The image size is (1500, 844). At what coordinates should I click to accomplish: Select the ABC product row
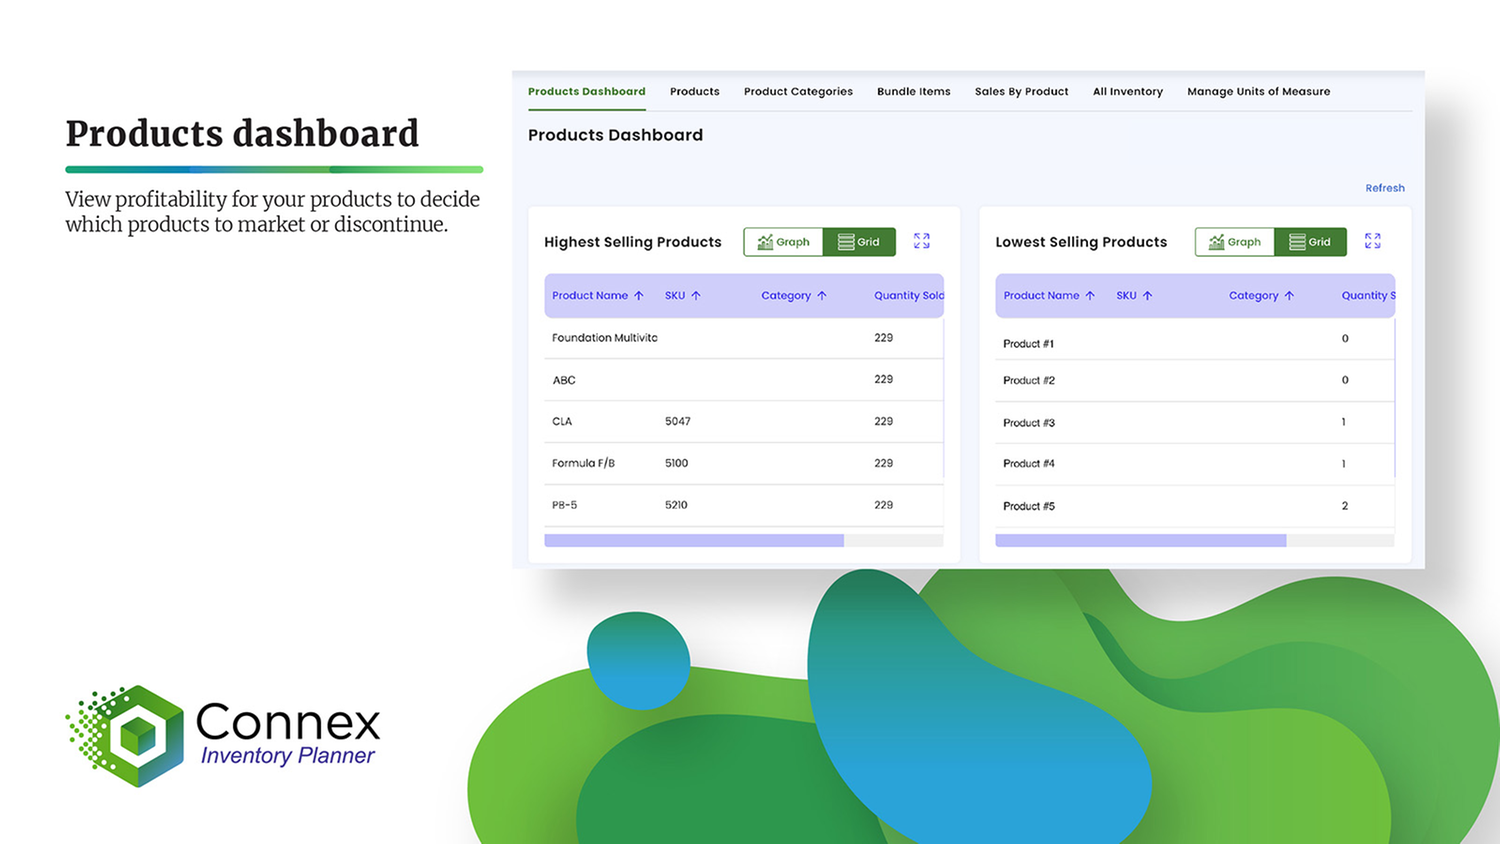pos(744,380)
